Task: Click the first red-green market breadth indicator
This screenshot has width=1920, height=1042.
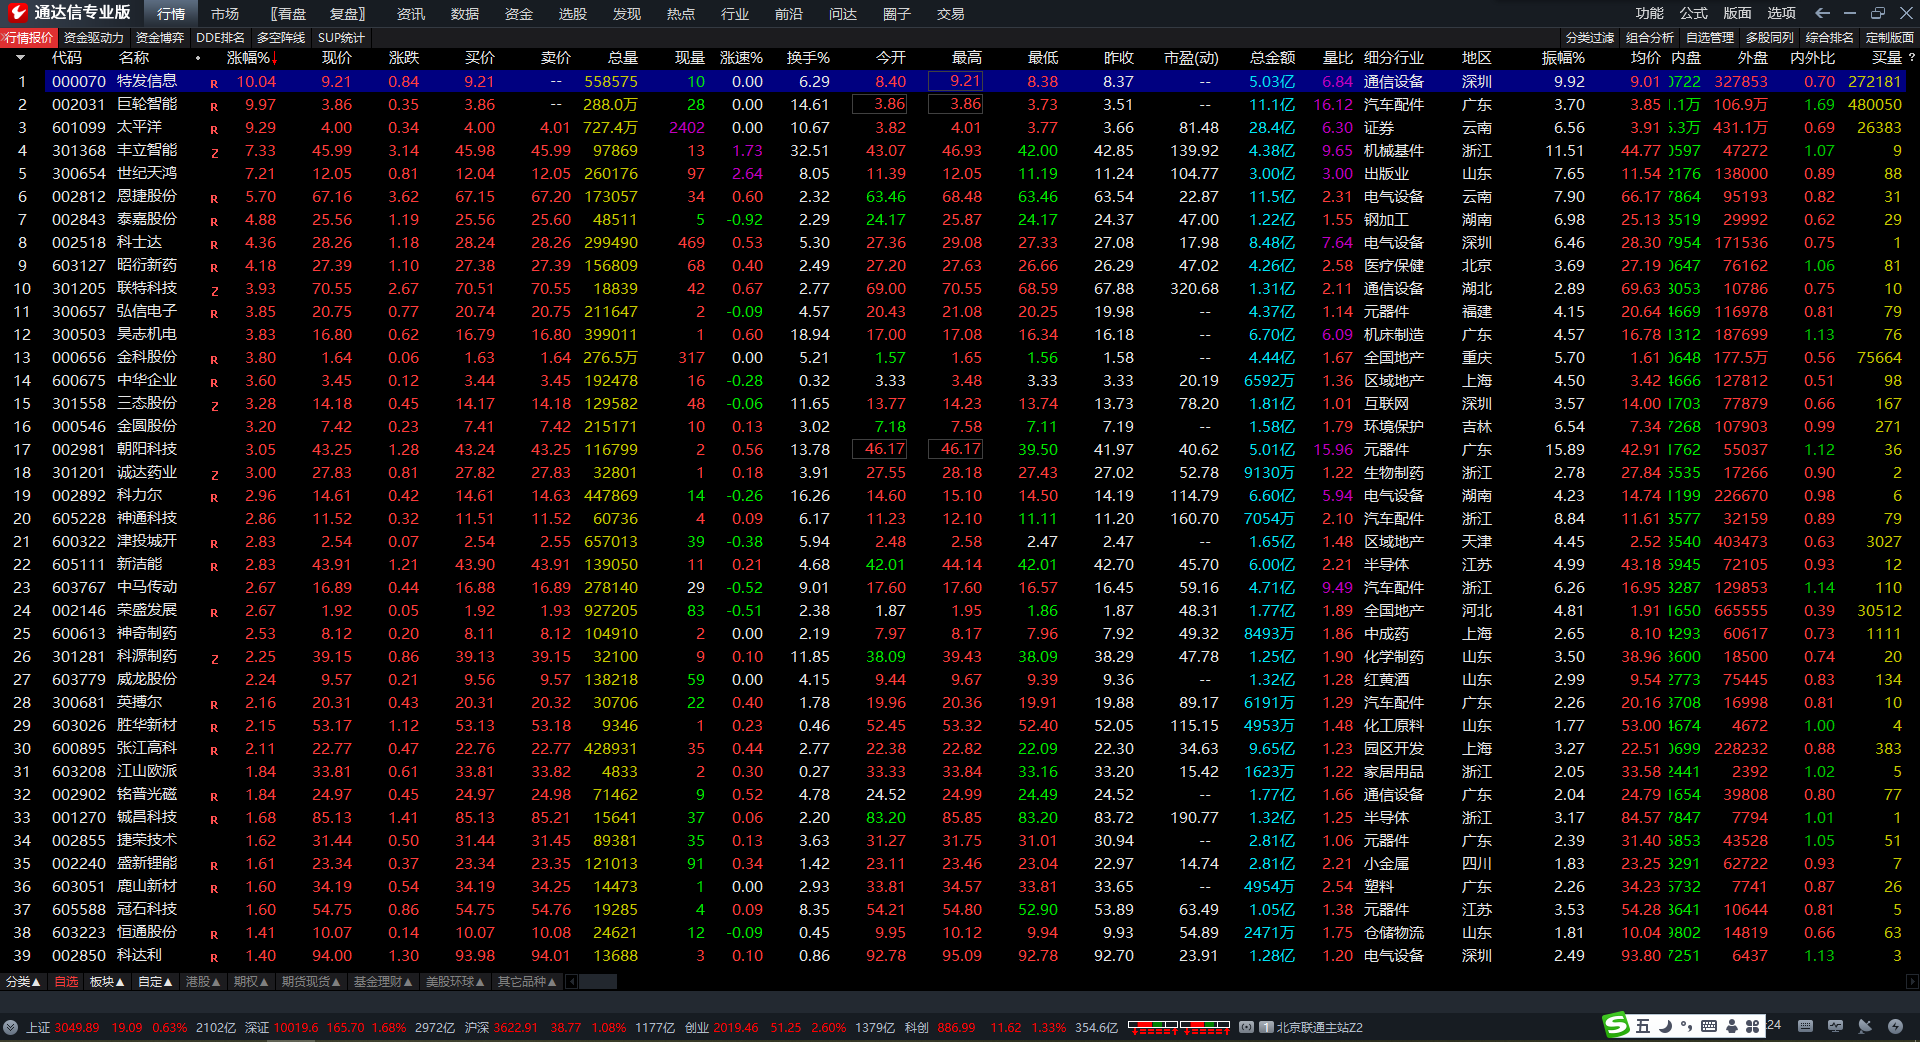Action: [x=1152, y=1026]
